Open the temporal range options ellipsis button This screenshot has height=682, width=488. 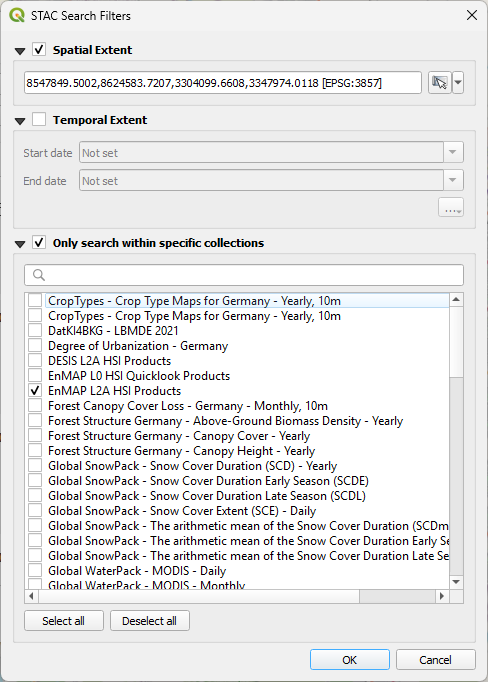(451, 207)
